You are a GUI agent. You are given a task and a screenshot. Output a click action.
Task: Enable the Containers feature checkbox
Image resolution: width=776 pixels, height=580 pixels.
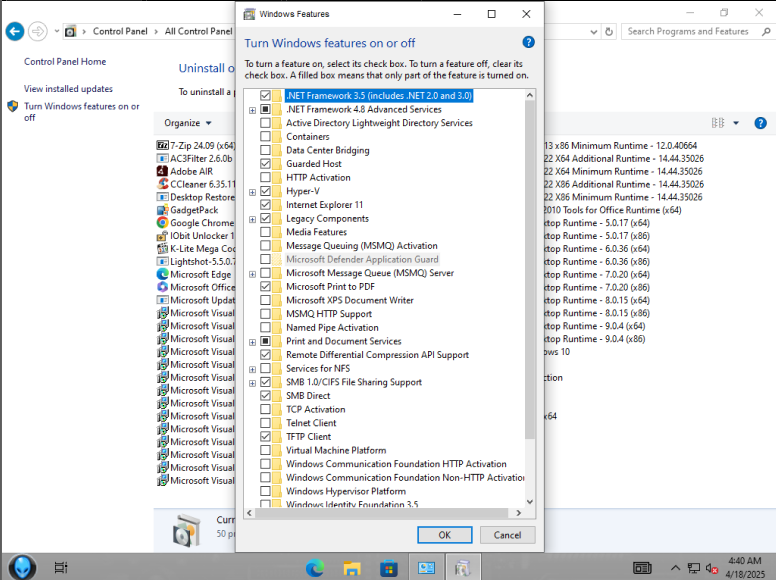265,137
